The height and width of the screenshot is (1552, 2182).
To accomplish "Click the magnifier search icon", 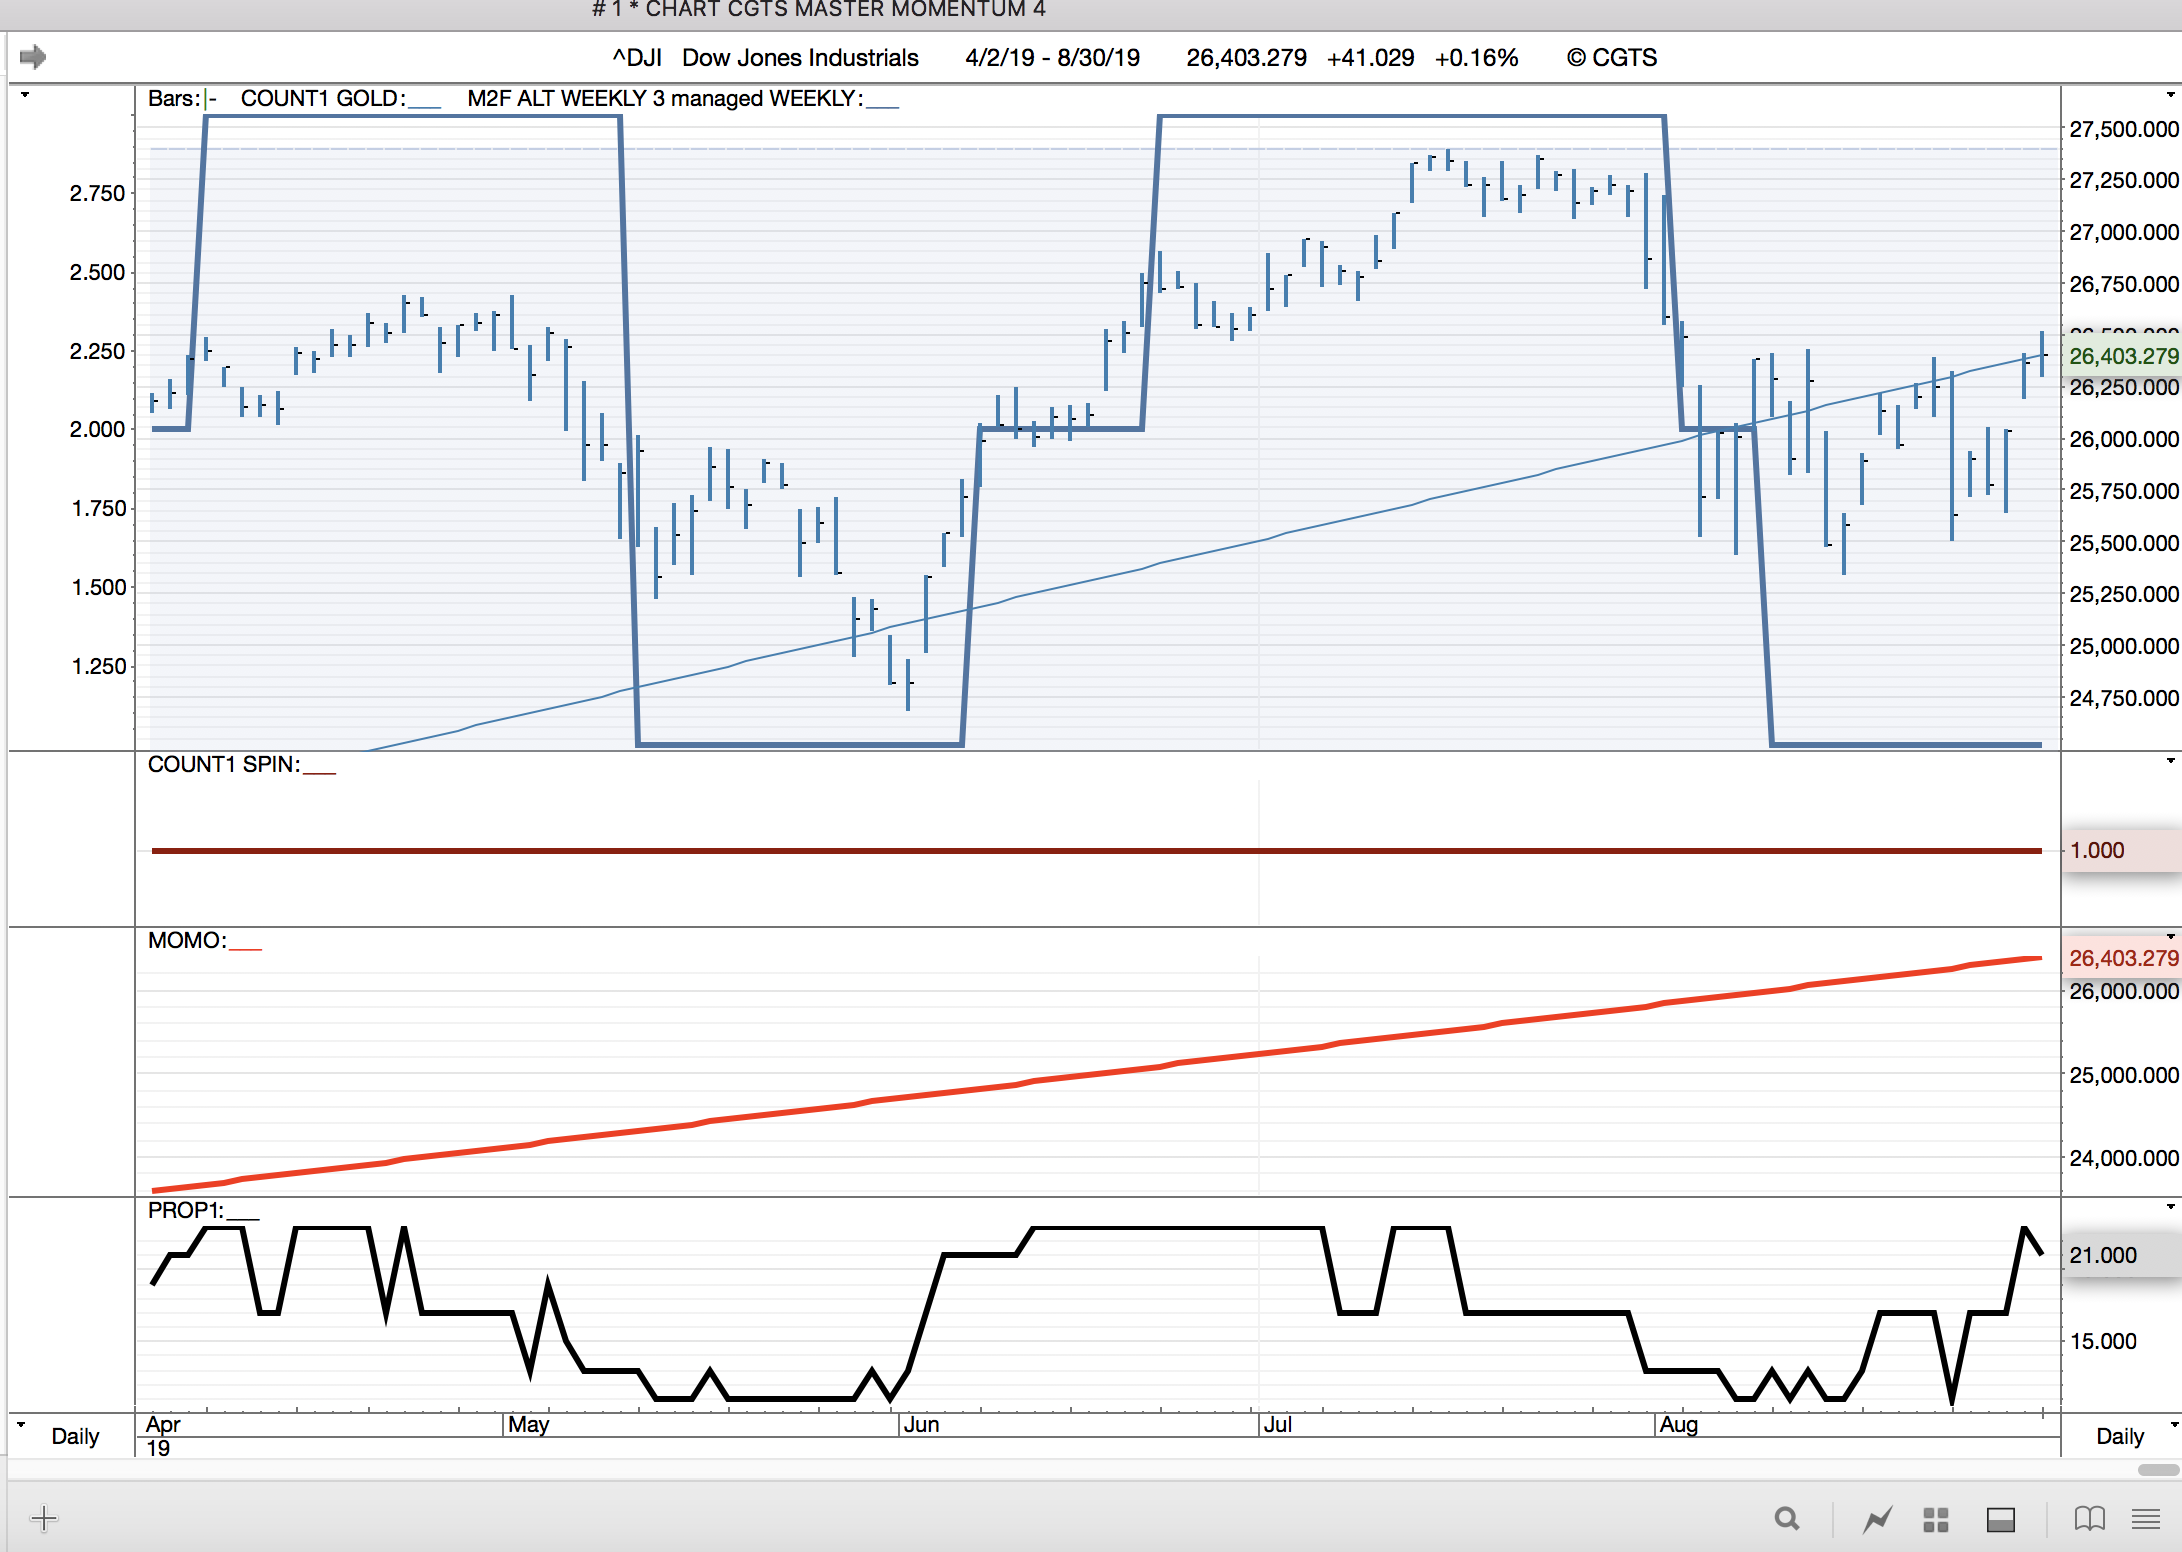I will (x=1786, y=1519).
